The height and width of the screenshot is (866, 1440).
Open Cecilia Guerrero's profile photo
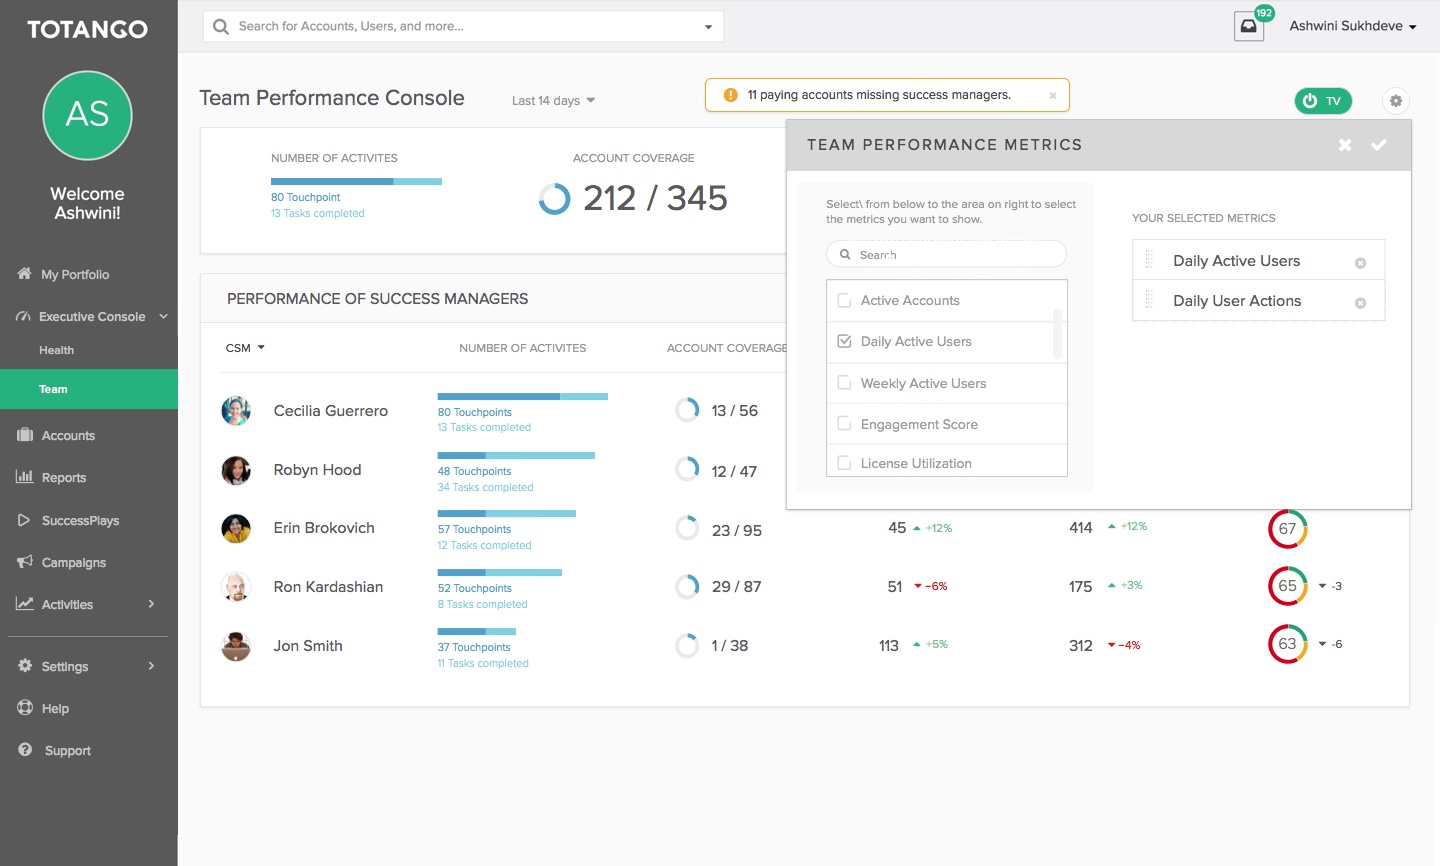pyautogui.click(x=236, y=411)
